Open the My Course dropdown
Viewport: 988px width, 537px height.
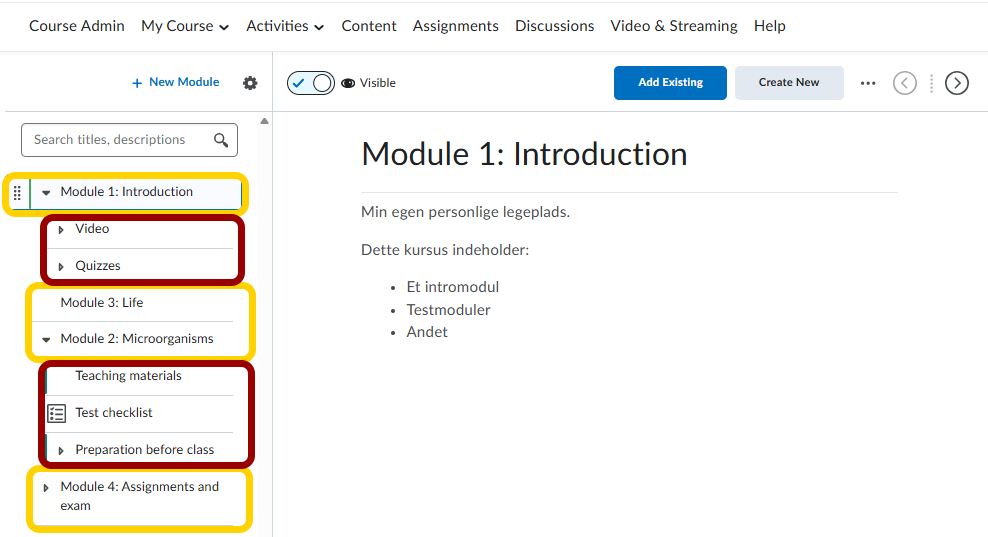click(x=185, y=26)
